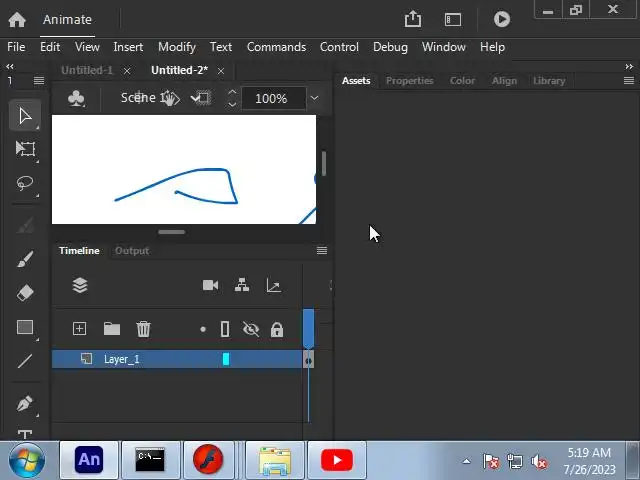Viewport: 640px width, 480px height.
Task: Switch to the Output tab
Action: point(132,251)
